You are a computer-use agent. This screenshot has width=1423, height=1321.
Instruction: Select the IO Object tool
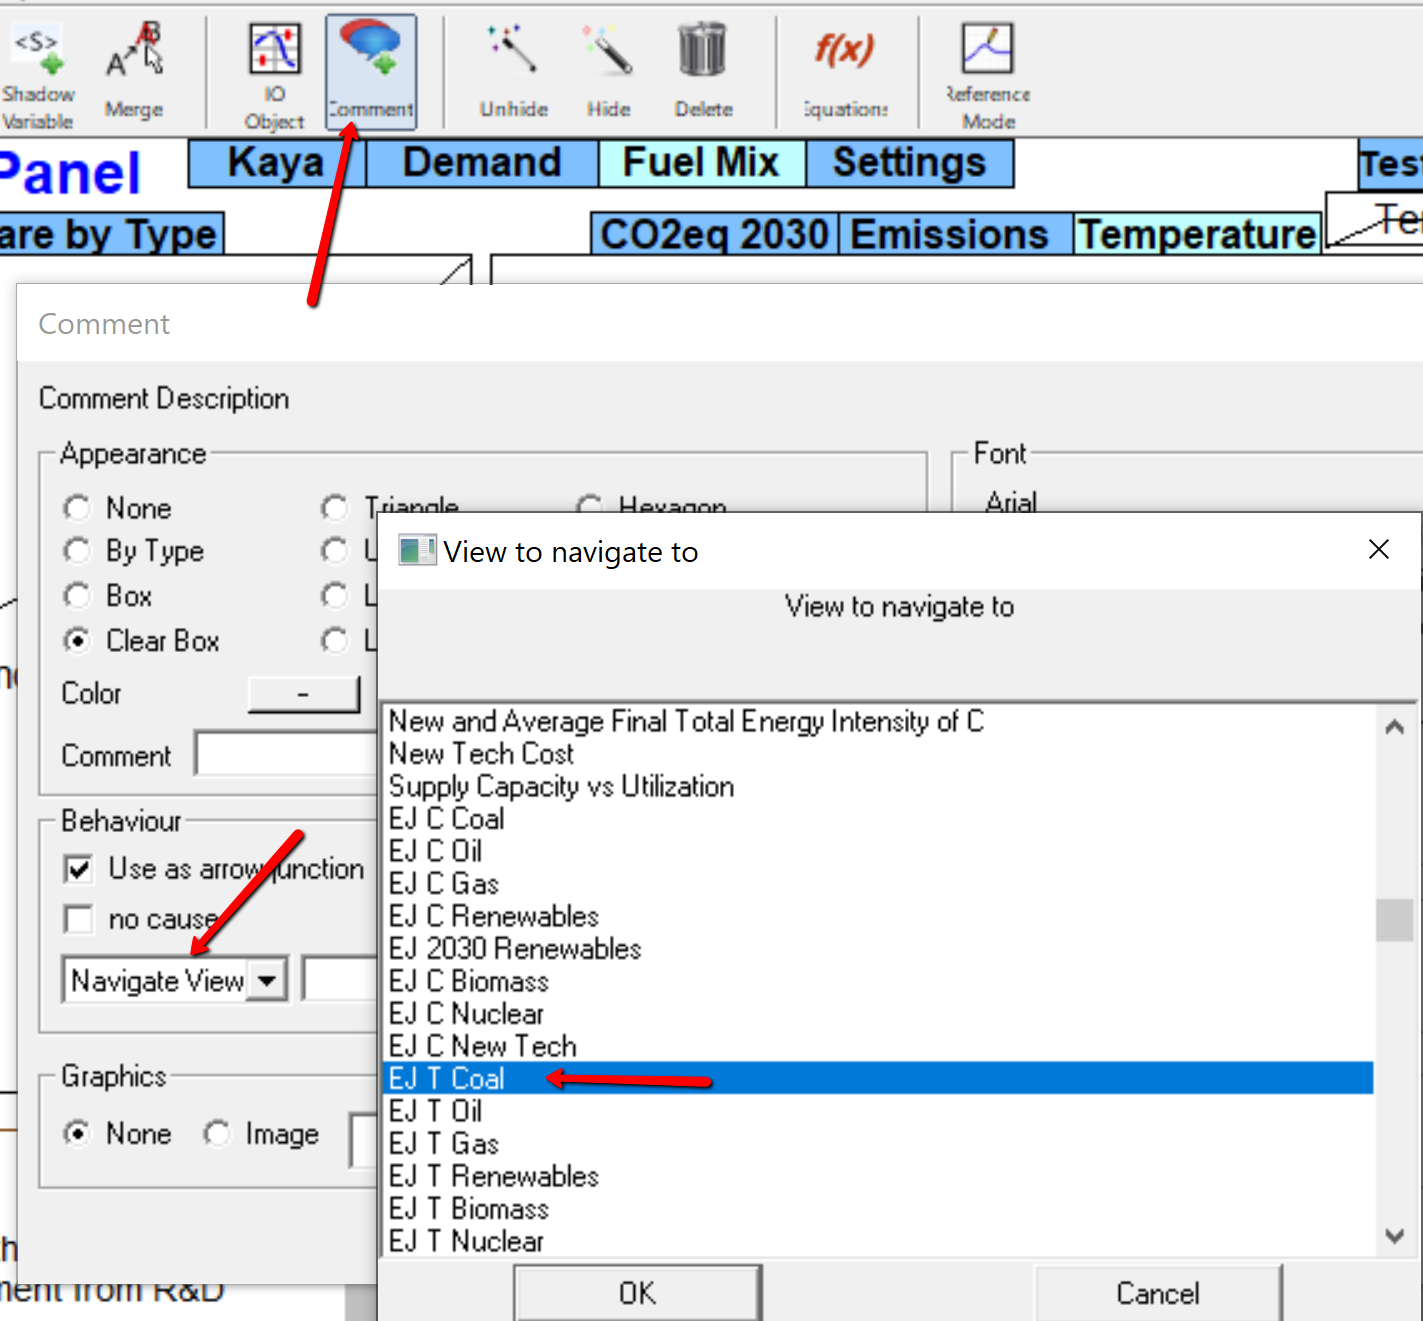[x=274, y=76]
